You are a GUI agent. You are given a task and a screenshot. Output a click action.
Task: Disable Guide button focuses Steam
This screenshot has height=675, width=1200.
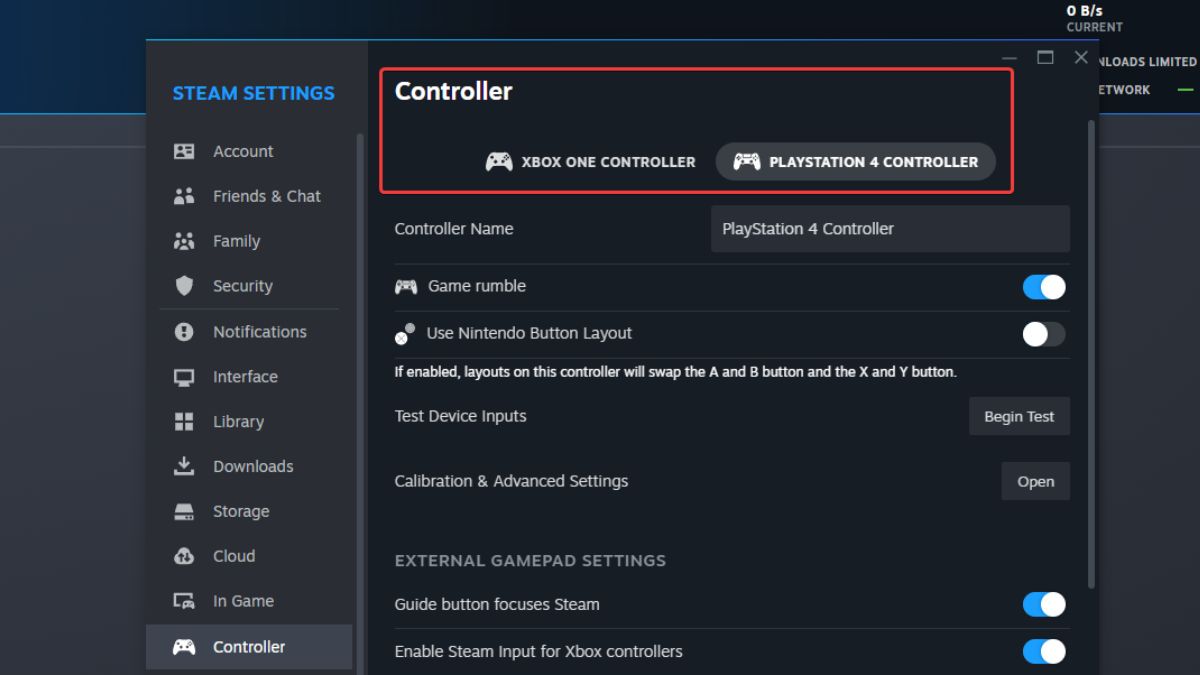click(x=1044, y=604)
